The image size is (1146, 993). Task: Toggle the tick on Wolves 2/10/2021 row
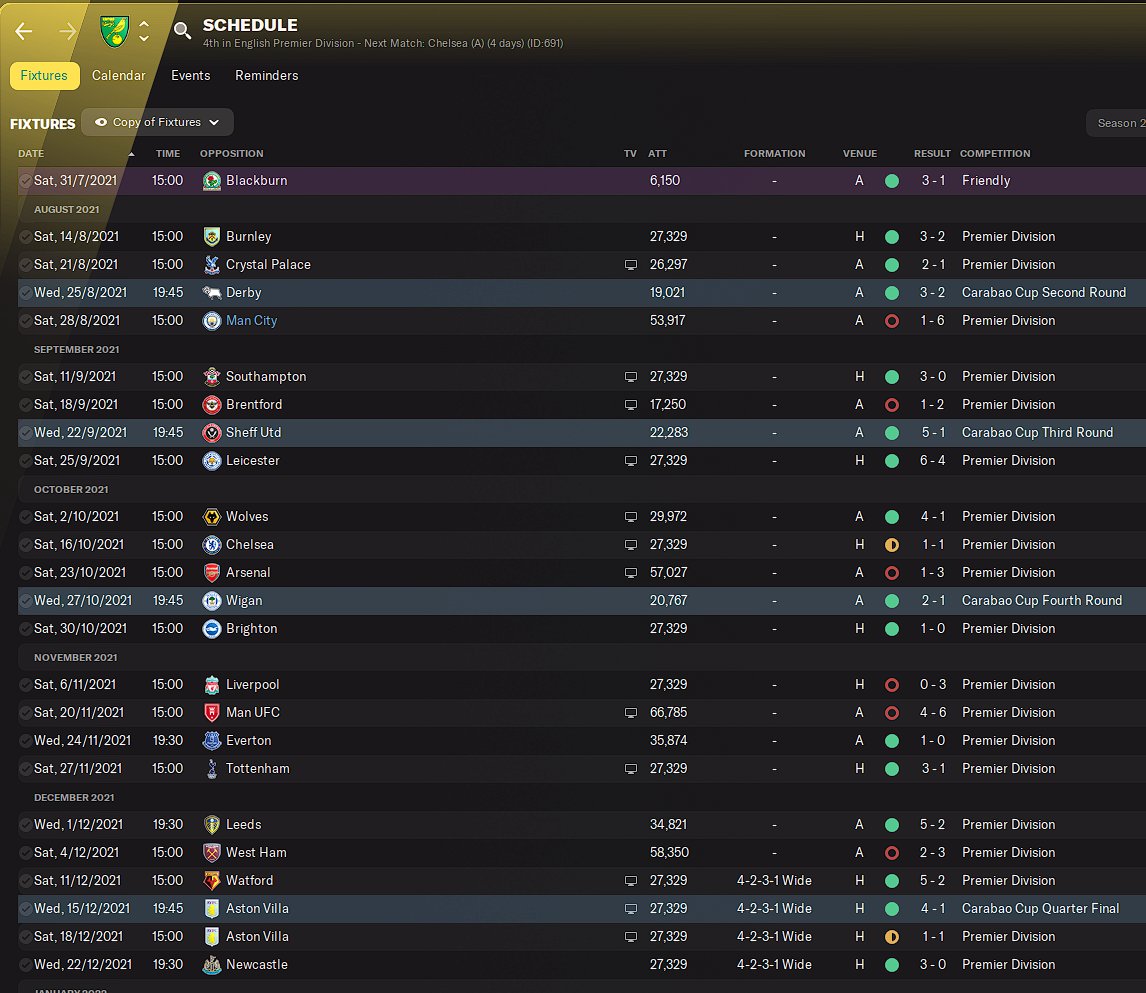tap(25, 517)
